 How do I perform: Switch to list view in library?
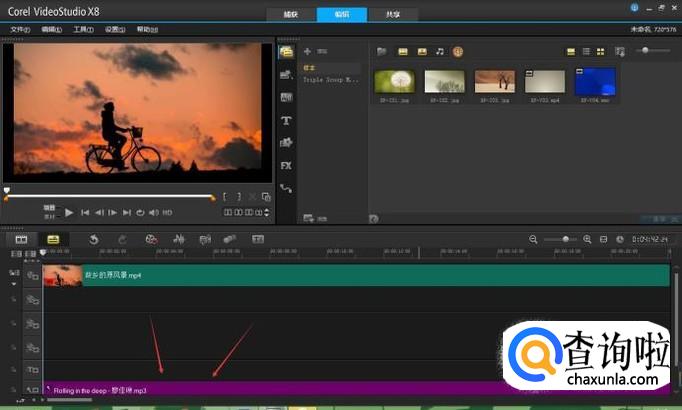[x=587, y=51]
